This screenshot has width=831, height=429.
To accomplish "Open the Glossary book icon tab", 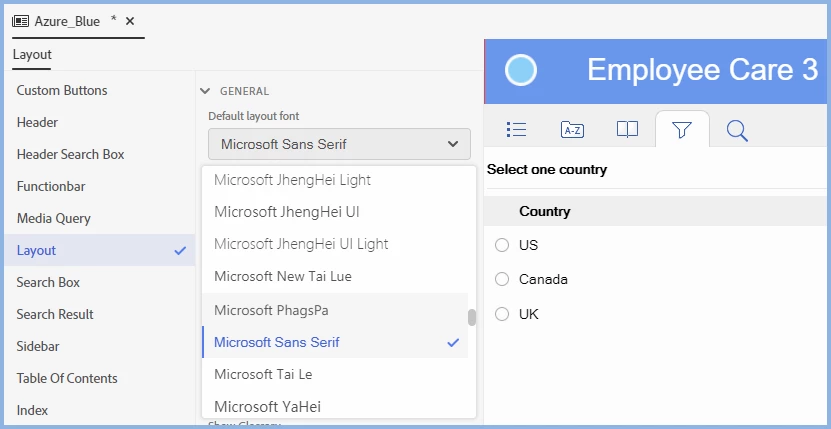I will point(627,129).
